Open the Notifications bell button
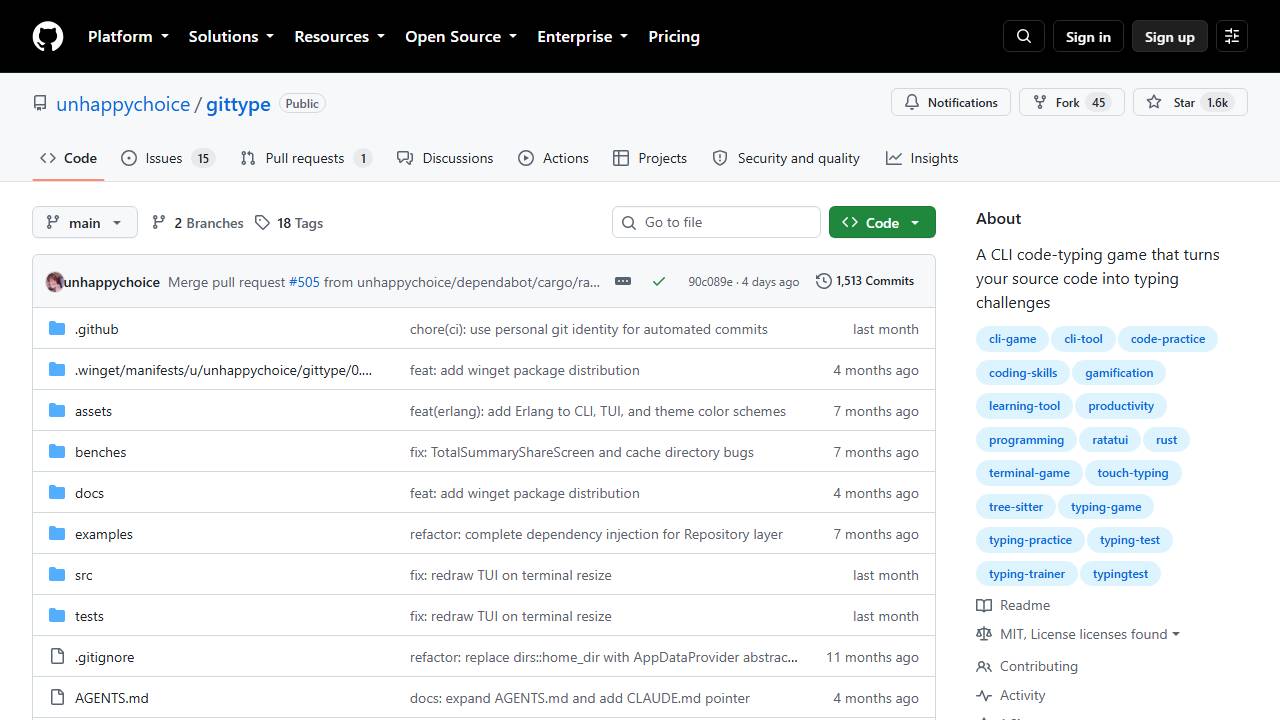 click(951, 102)
